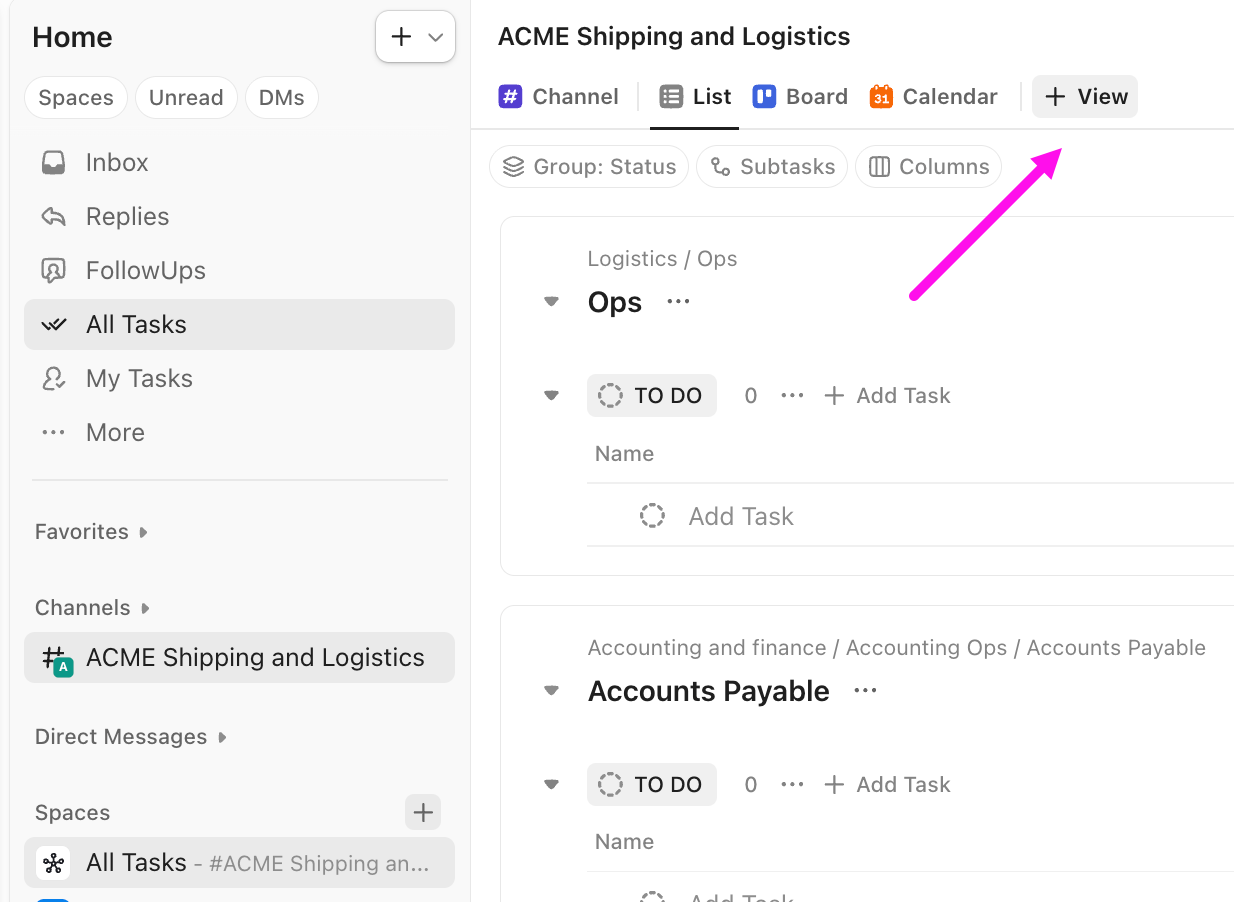This screenshot has height=902, width=1234.
Task: Open the ellipsis menu next to Ops
Action: pos(677,301)
